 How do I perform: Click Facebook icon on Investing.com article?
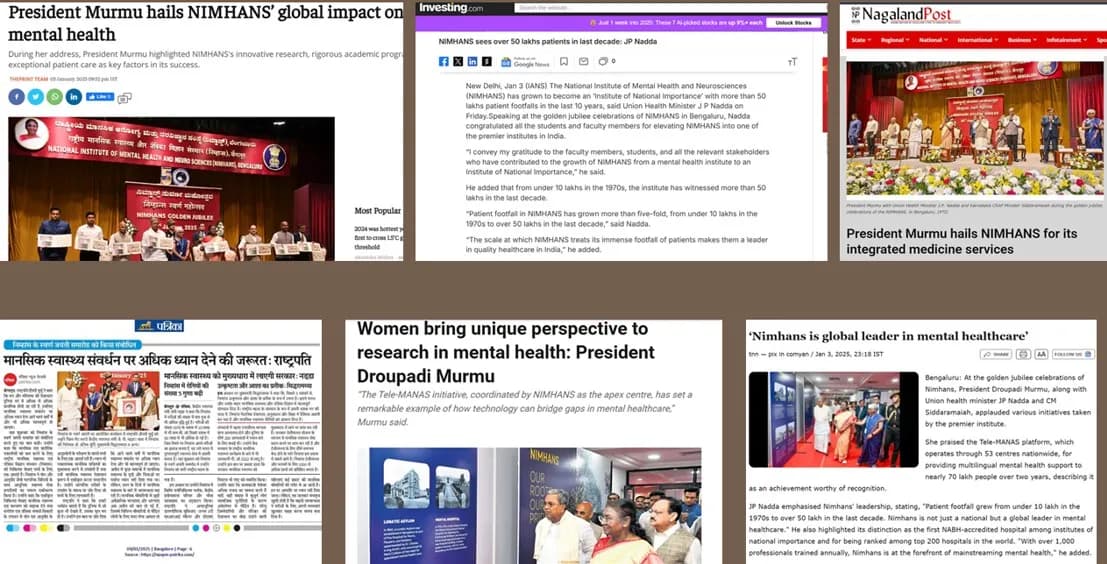click(x=444, y=62)
